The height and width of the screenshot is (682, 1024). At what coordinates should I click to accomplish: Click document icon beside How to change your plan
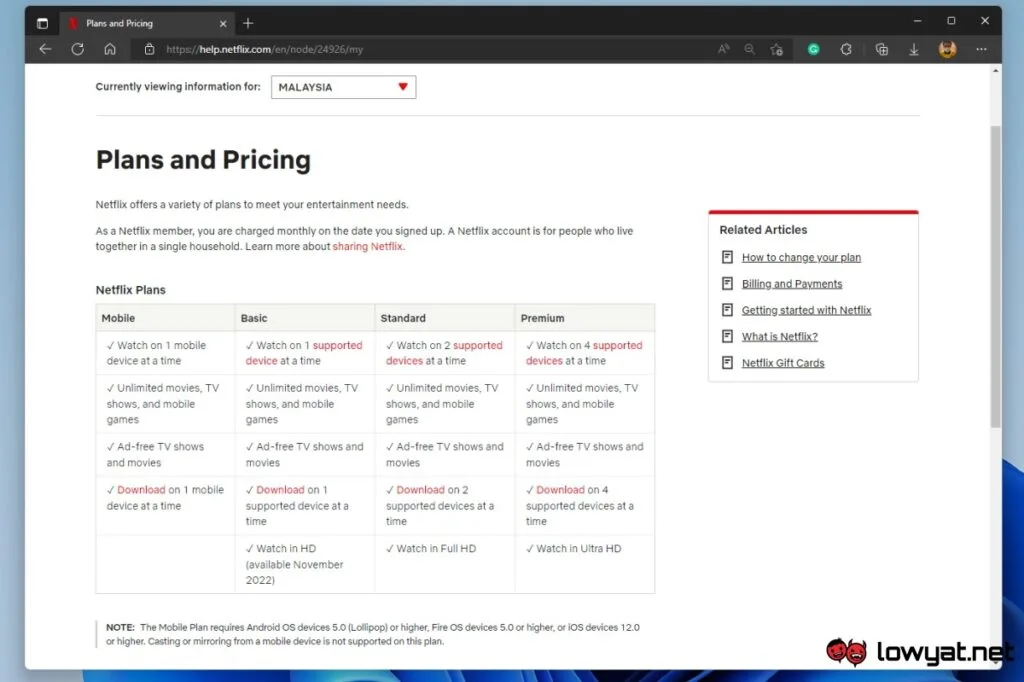click(728, 257)
